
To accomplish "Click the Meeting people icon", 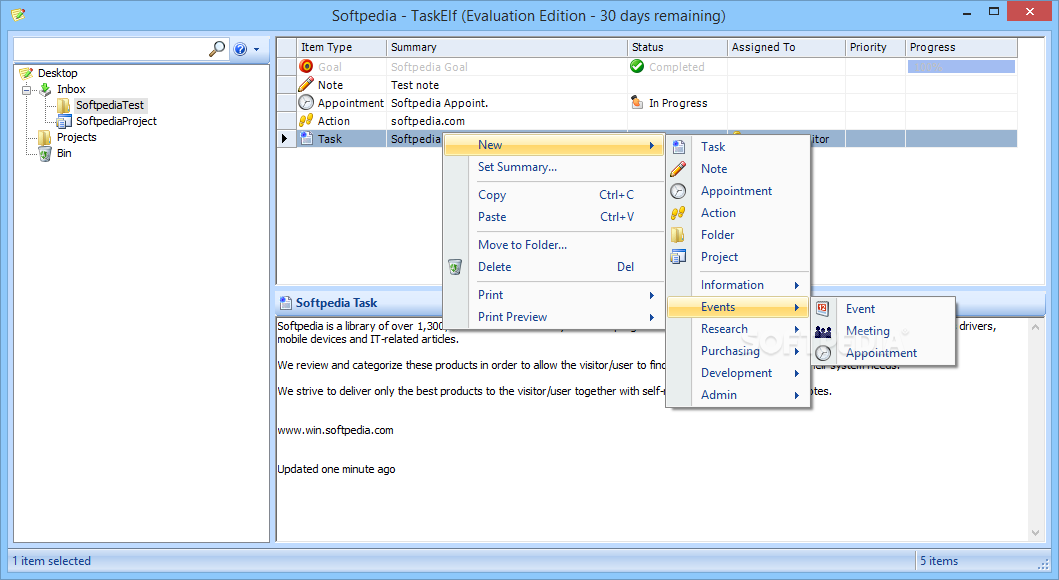I will pyautogui.click(x=823, y=331).
